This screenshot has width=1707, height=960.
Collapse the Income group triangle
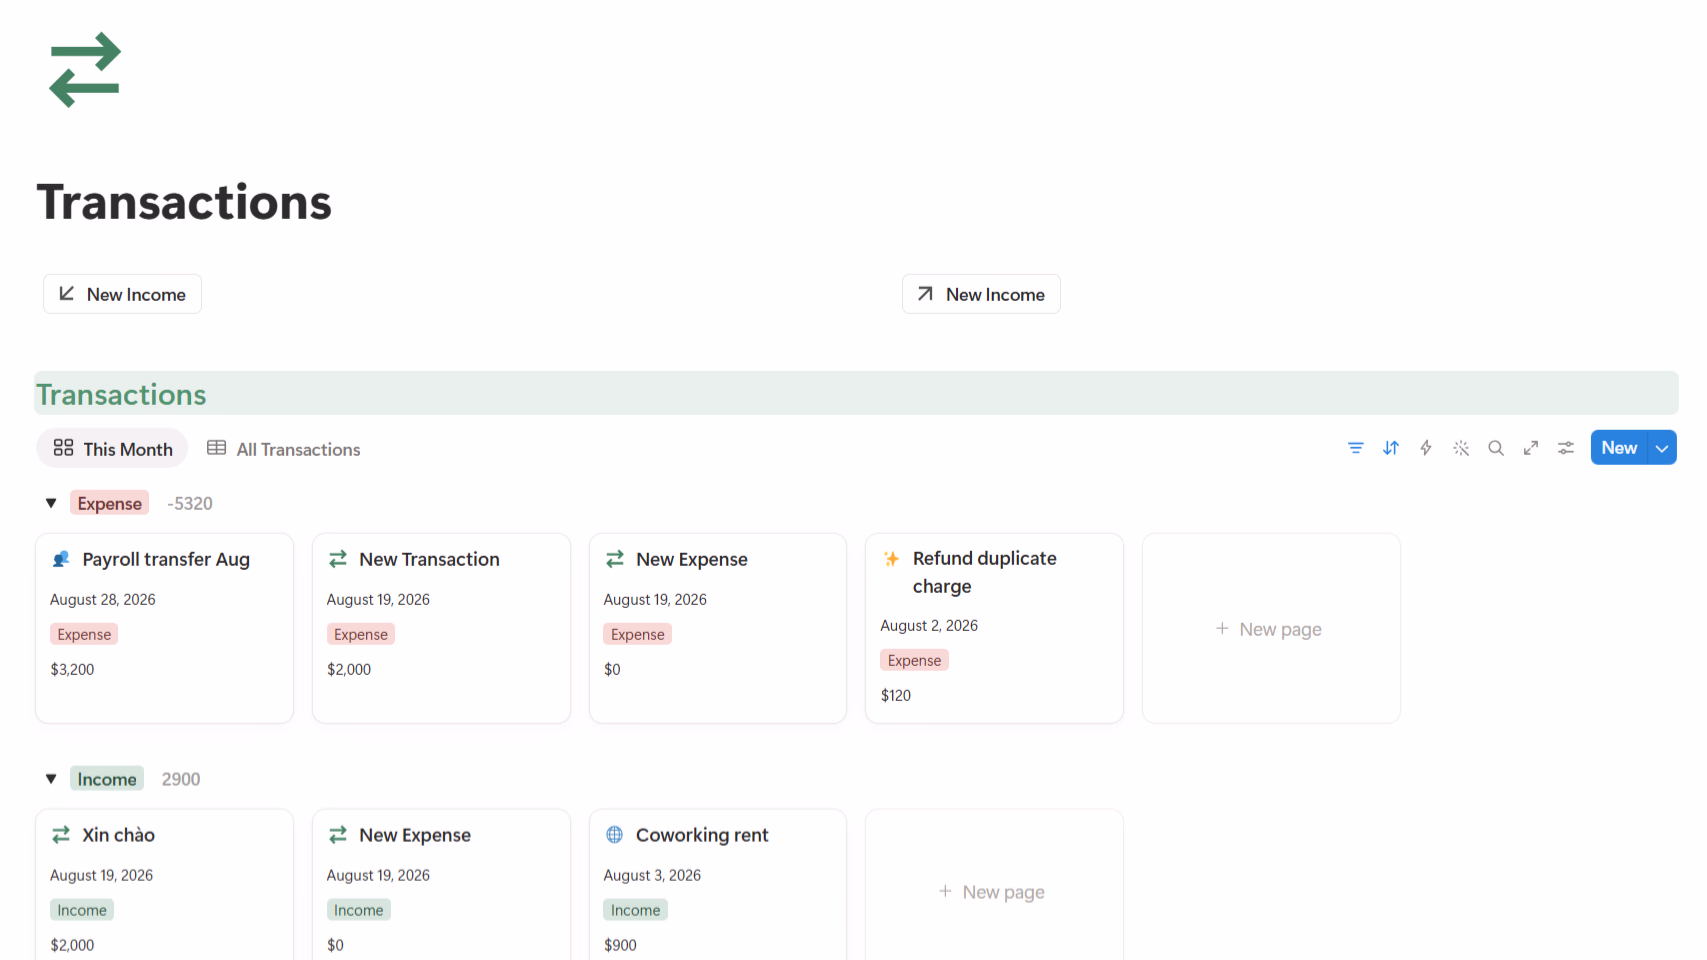(x=51, y=779)
